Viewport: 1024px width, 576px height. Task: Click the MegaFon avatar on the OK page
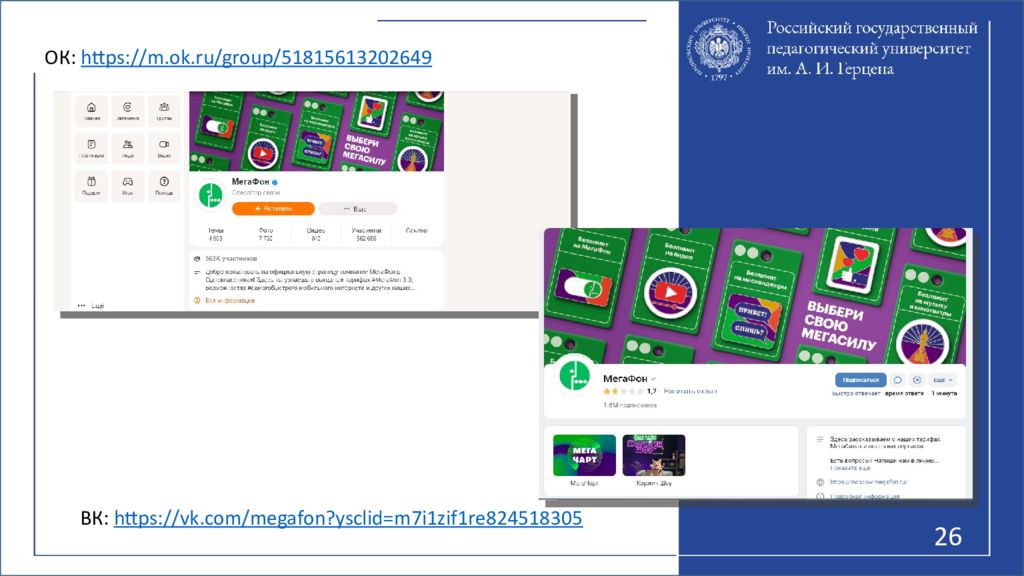click(210, 195)
